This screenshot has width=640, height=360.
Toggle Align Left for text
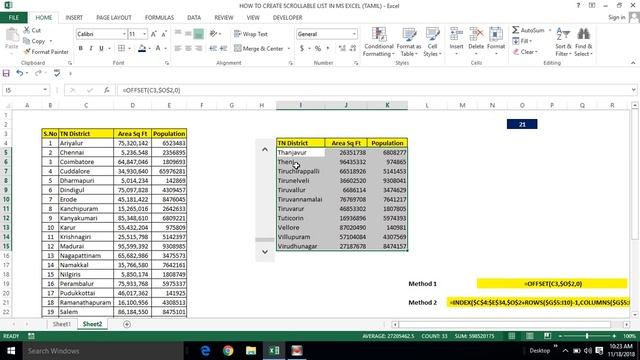click(178, 48)
